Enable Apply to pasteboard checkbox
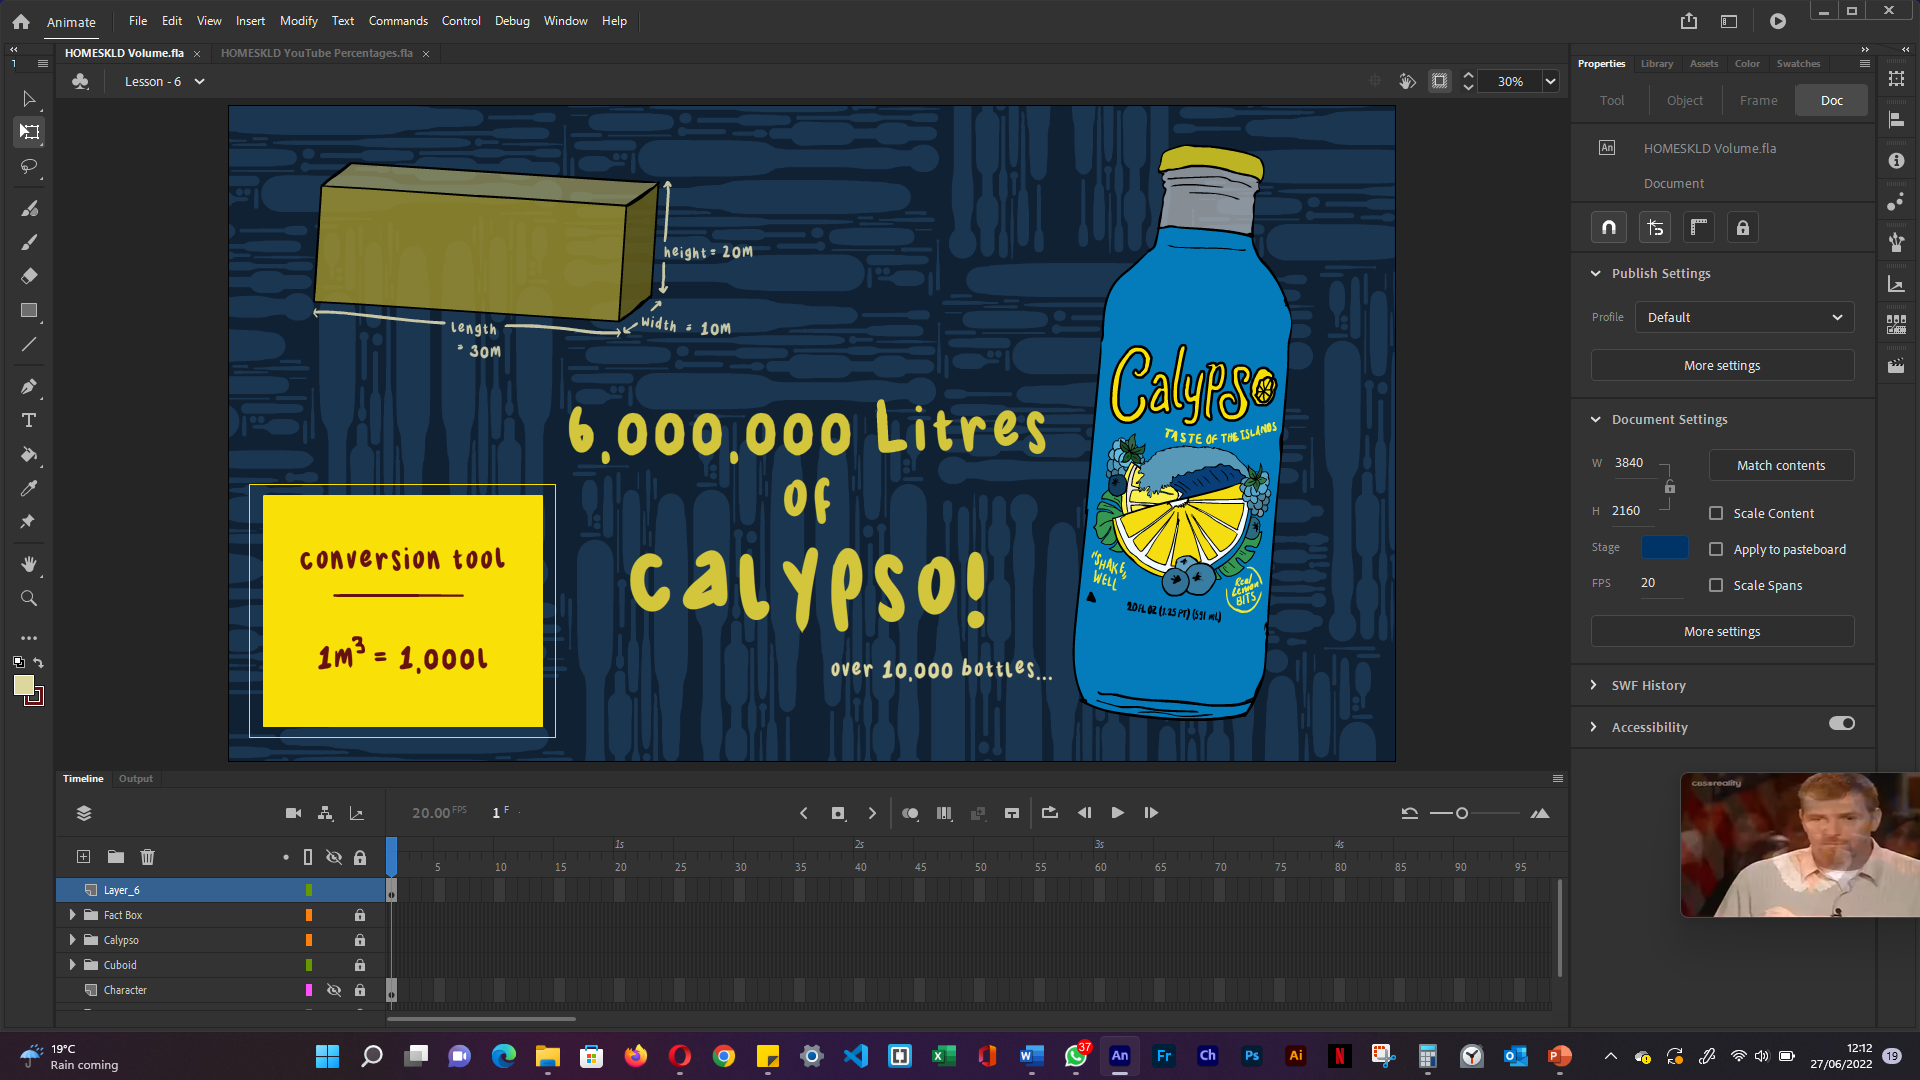The height and width of the screenshot is (1080, 1920). pos(1716,549)
